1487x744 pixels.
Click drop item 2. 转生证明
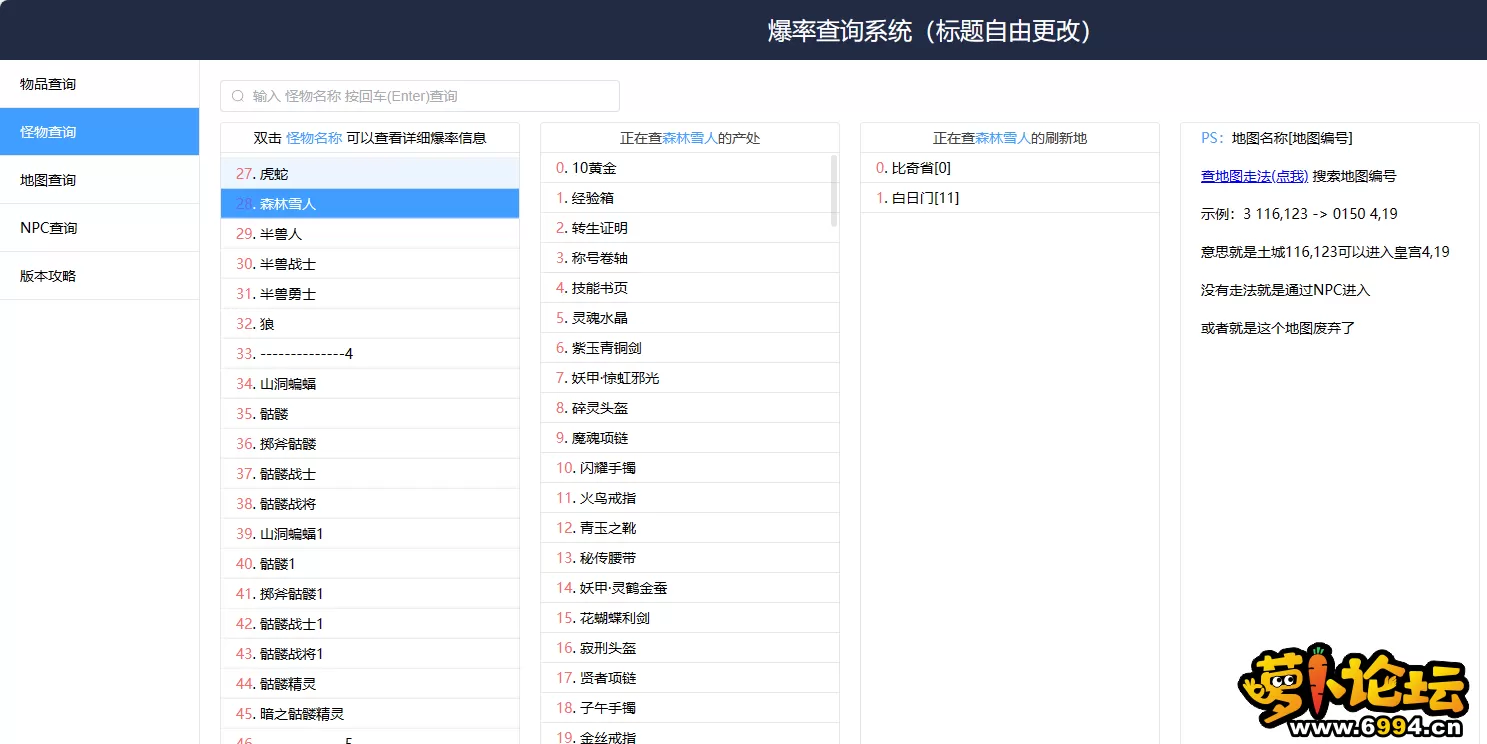click(x=690, y=228)
